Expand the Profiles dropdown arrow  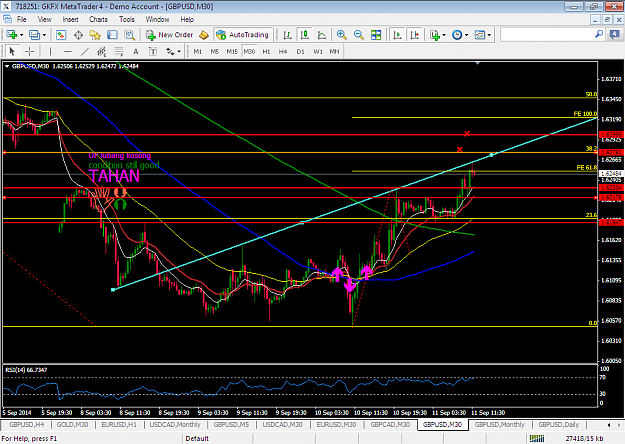tap(44, 35)
